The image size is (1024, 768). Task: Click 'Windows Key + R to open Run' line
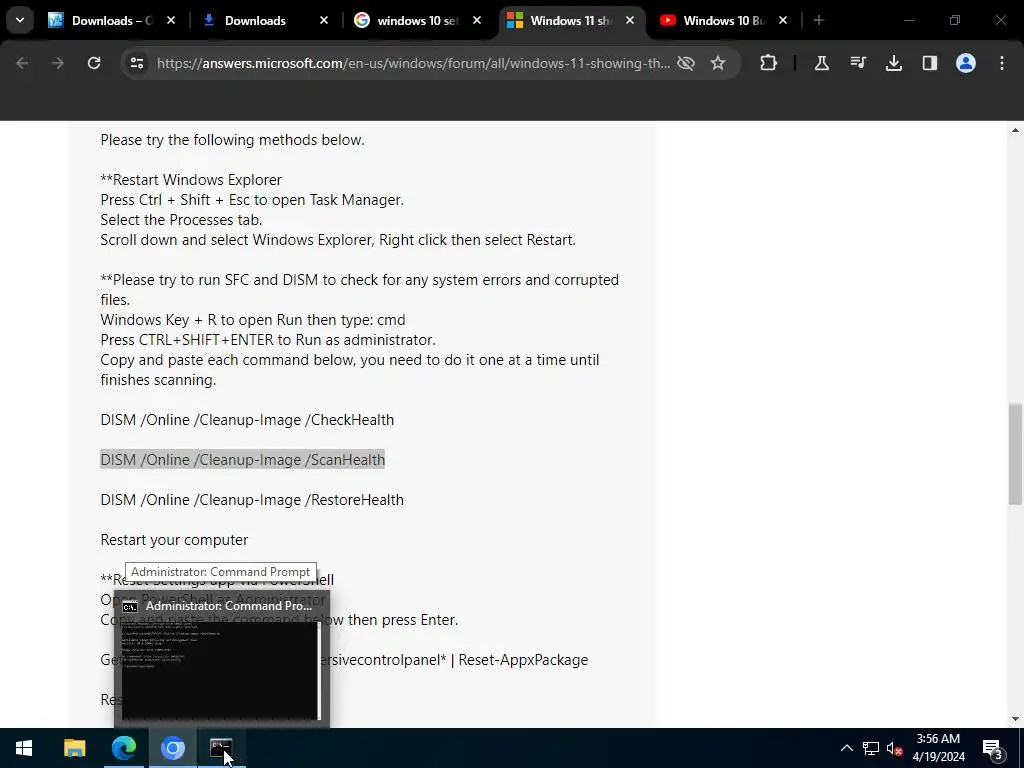pyautogui.click(x=253, y=320)
